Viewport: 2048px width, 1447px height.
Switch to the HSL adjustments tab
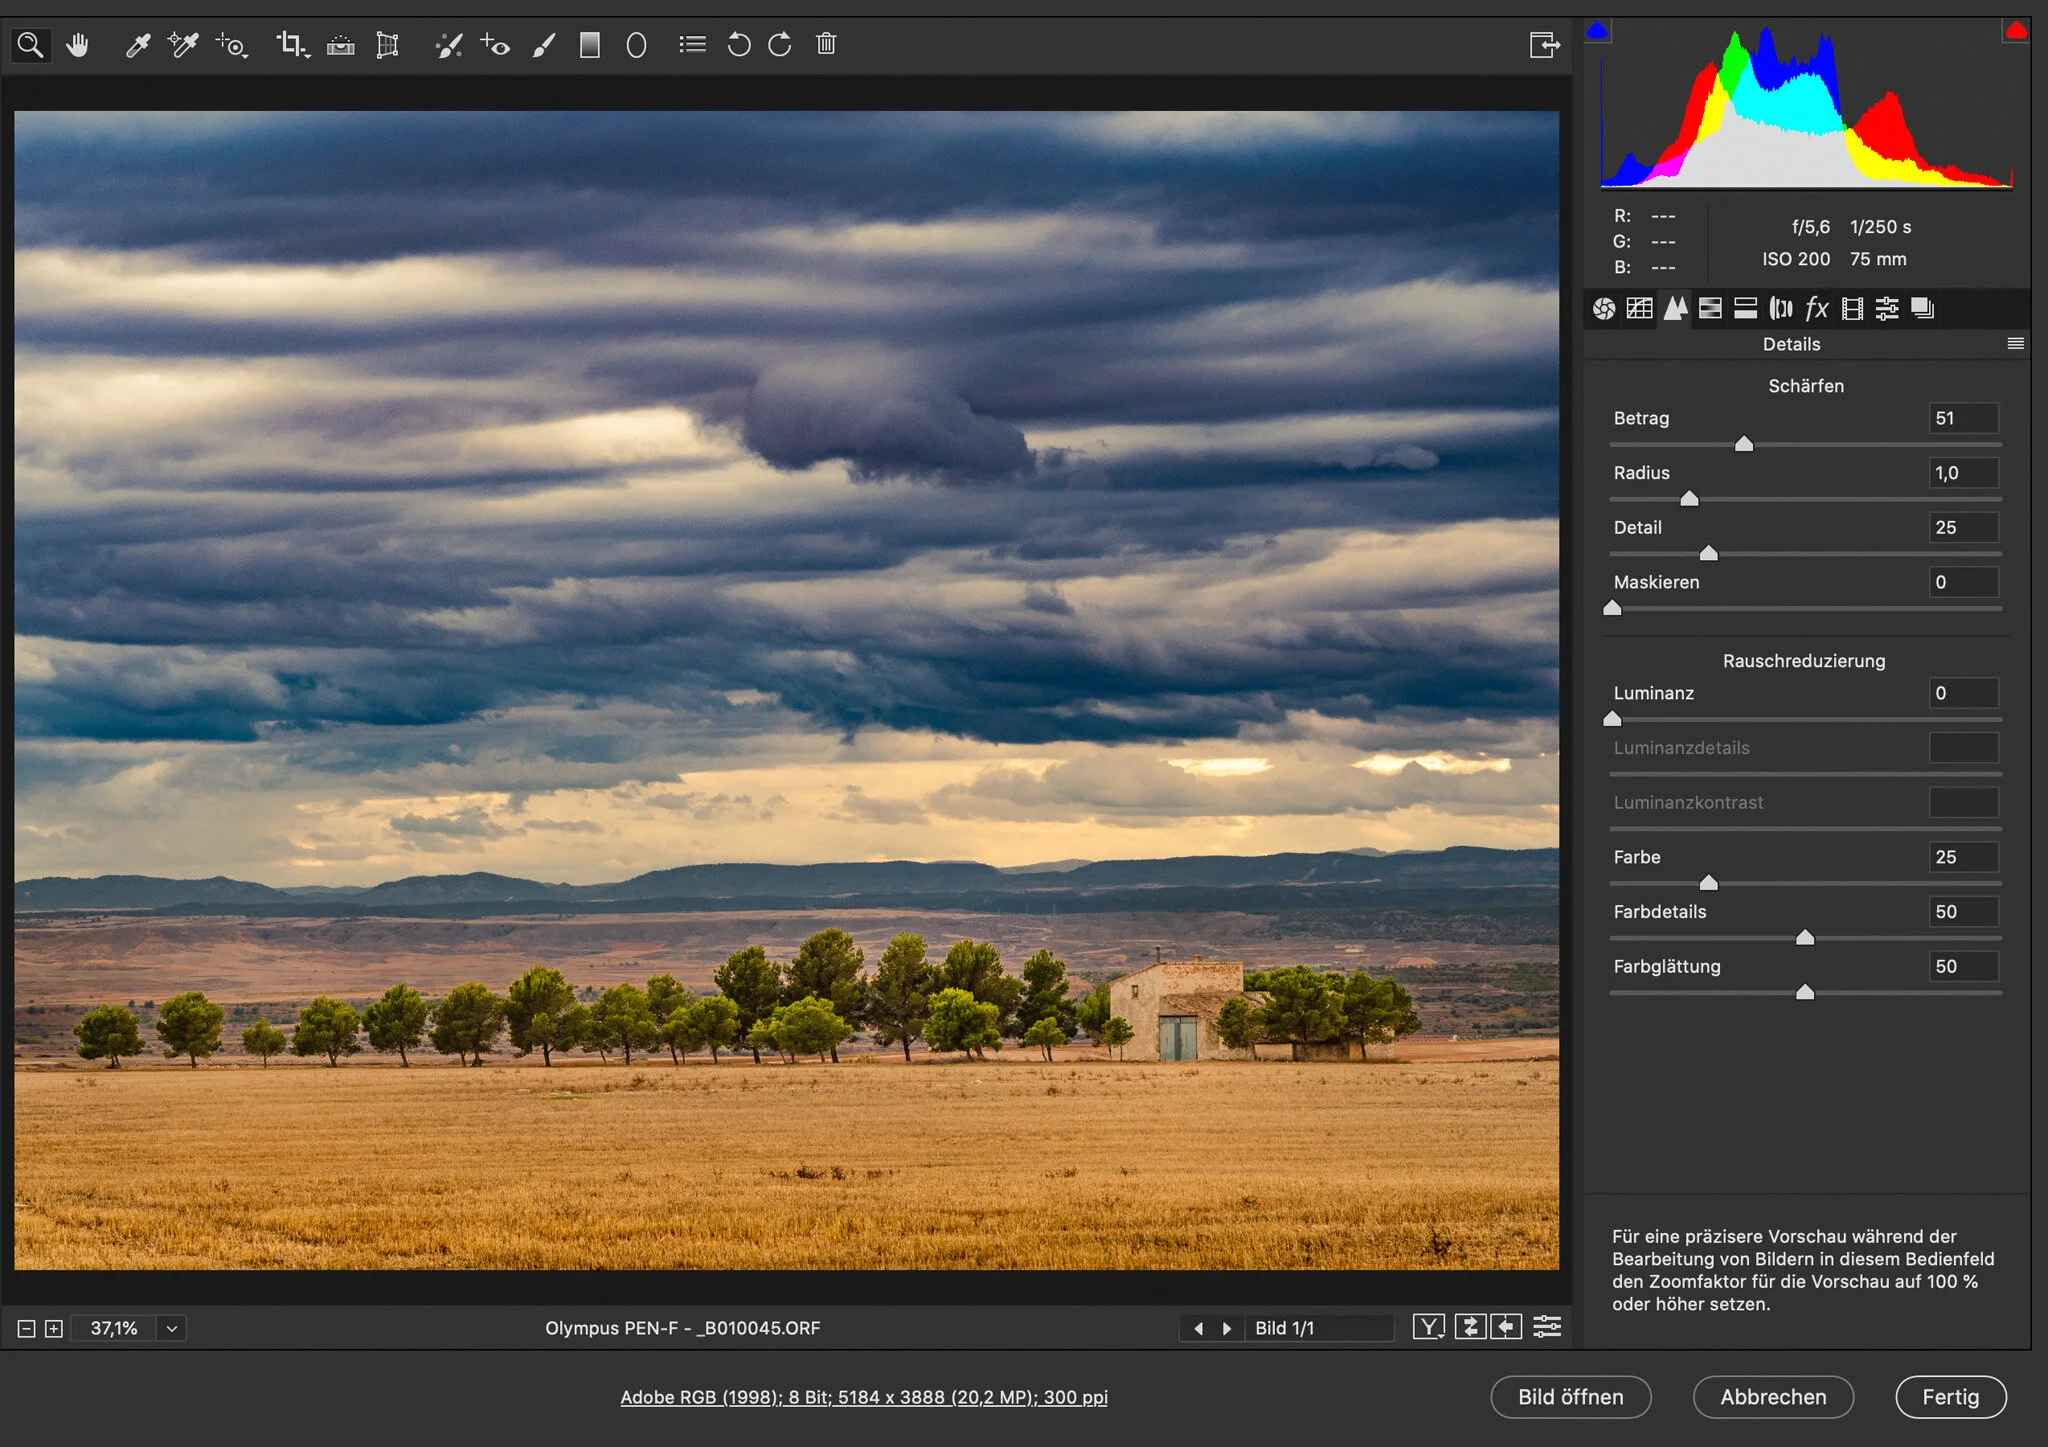(1710, 308)
